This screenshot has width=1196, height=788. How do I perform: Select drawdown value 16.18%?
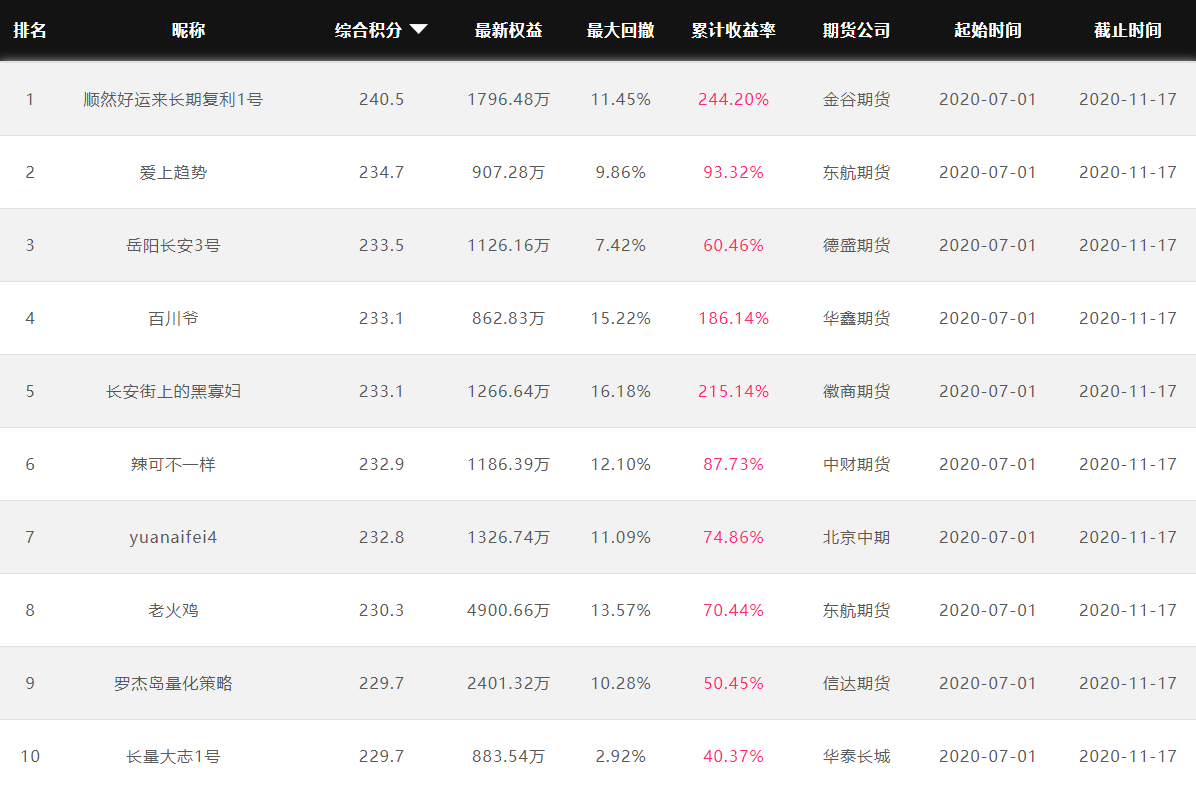tap(620, 391)
